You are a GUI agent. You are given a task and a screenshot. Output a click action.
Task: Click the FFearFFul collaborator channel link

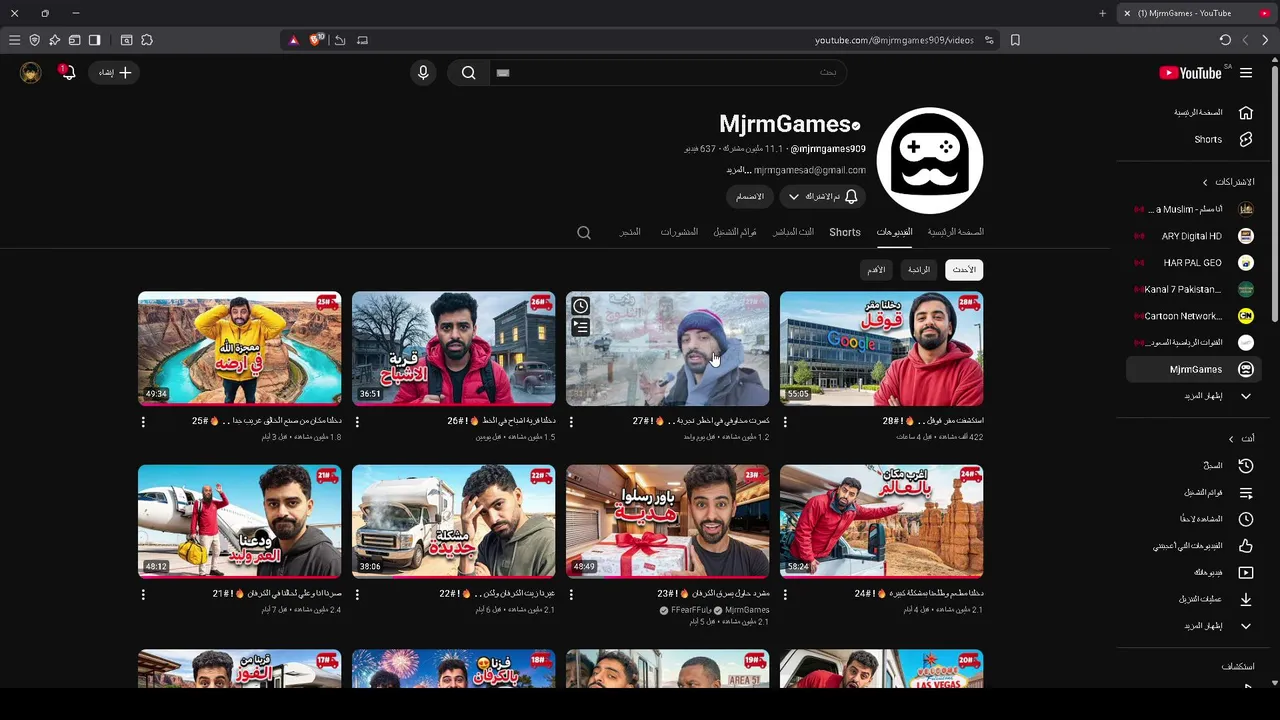coord(691,610)
